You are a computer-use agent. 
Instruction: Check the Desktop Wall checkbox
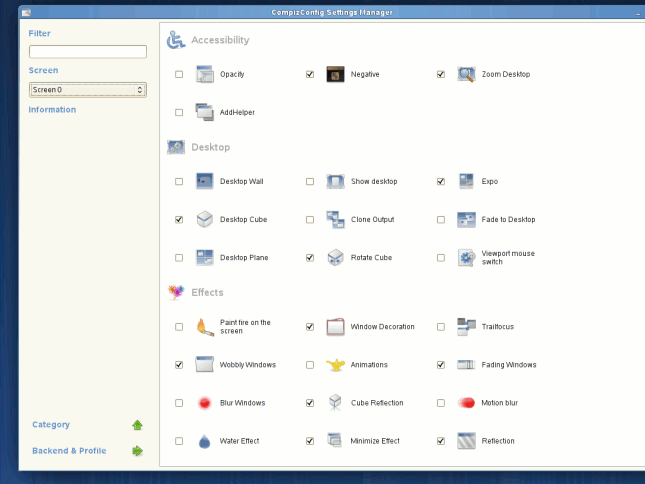[x=179, y=181]
